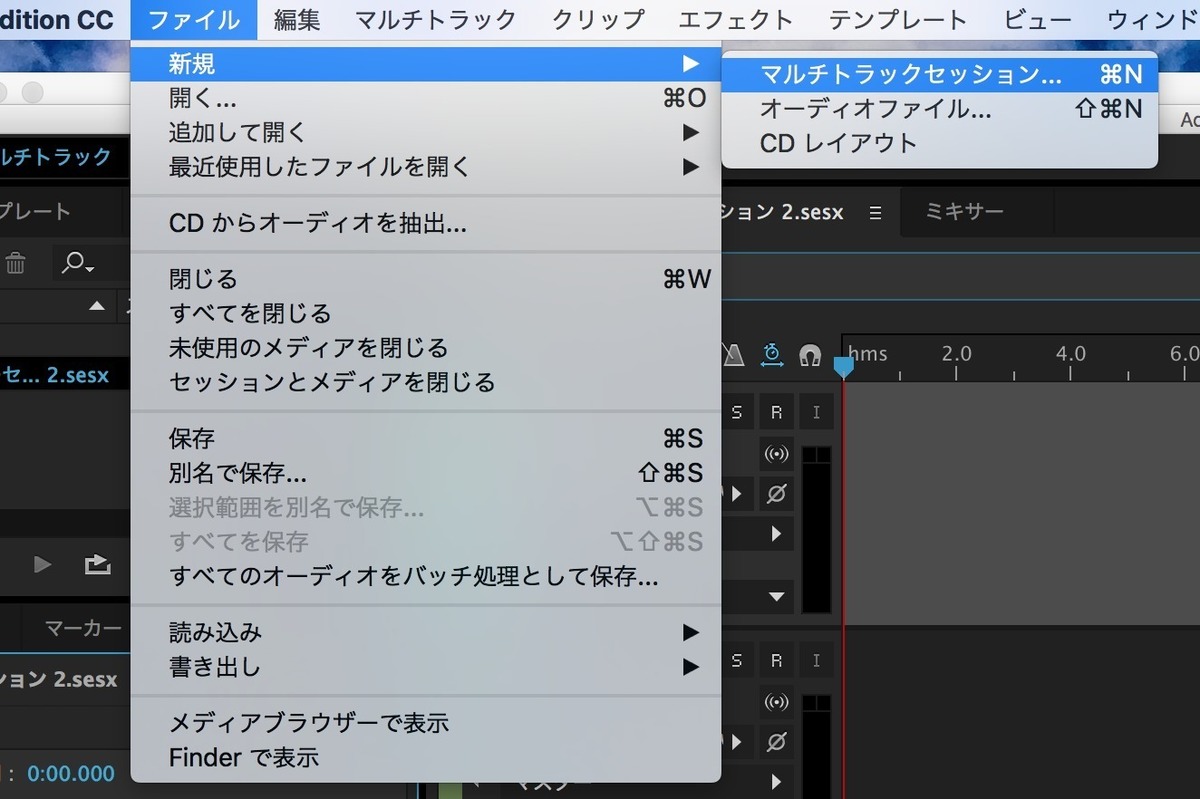Screen dimensions: 1200x799
Task: Click the playback preview icon in files panel
Action: click(41, 565)
